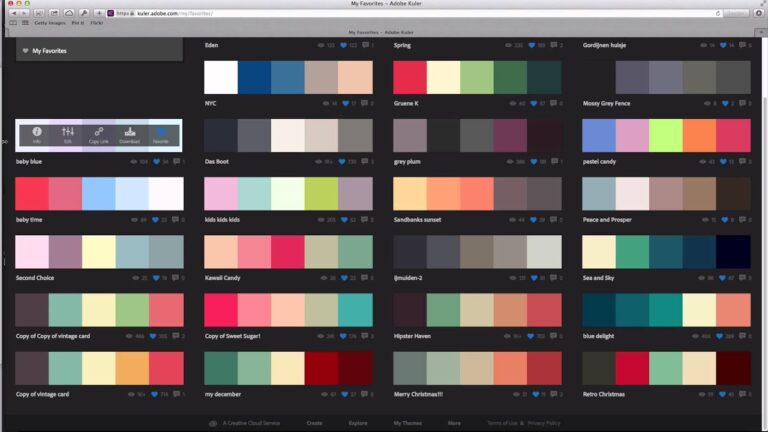The image size is (768, 432).
Task: Open Getty Images bookmark
Action: [x=50, y=23]
